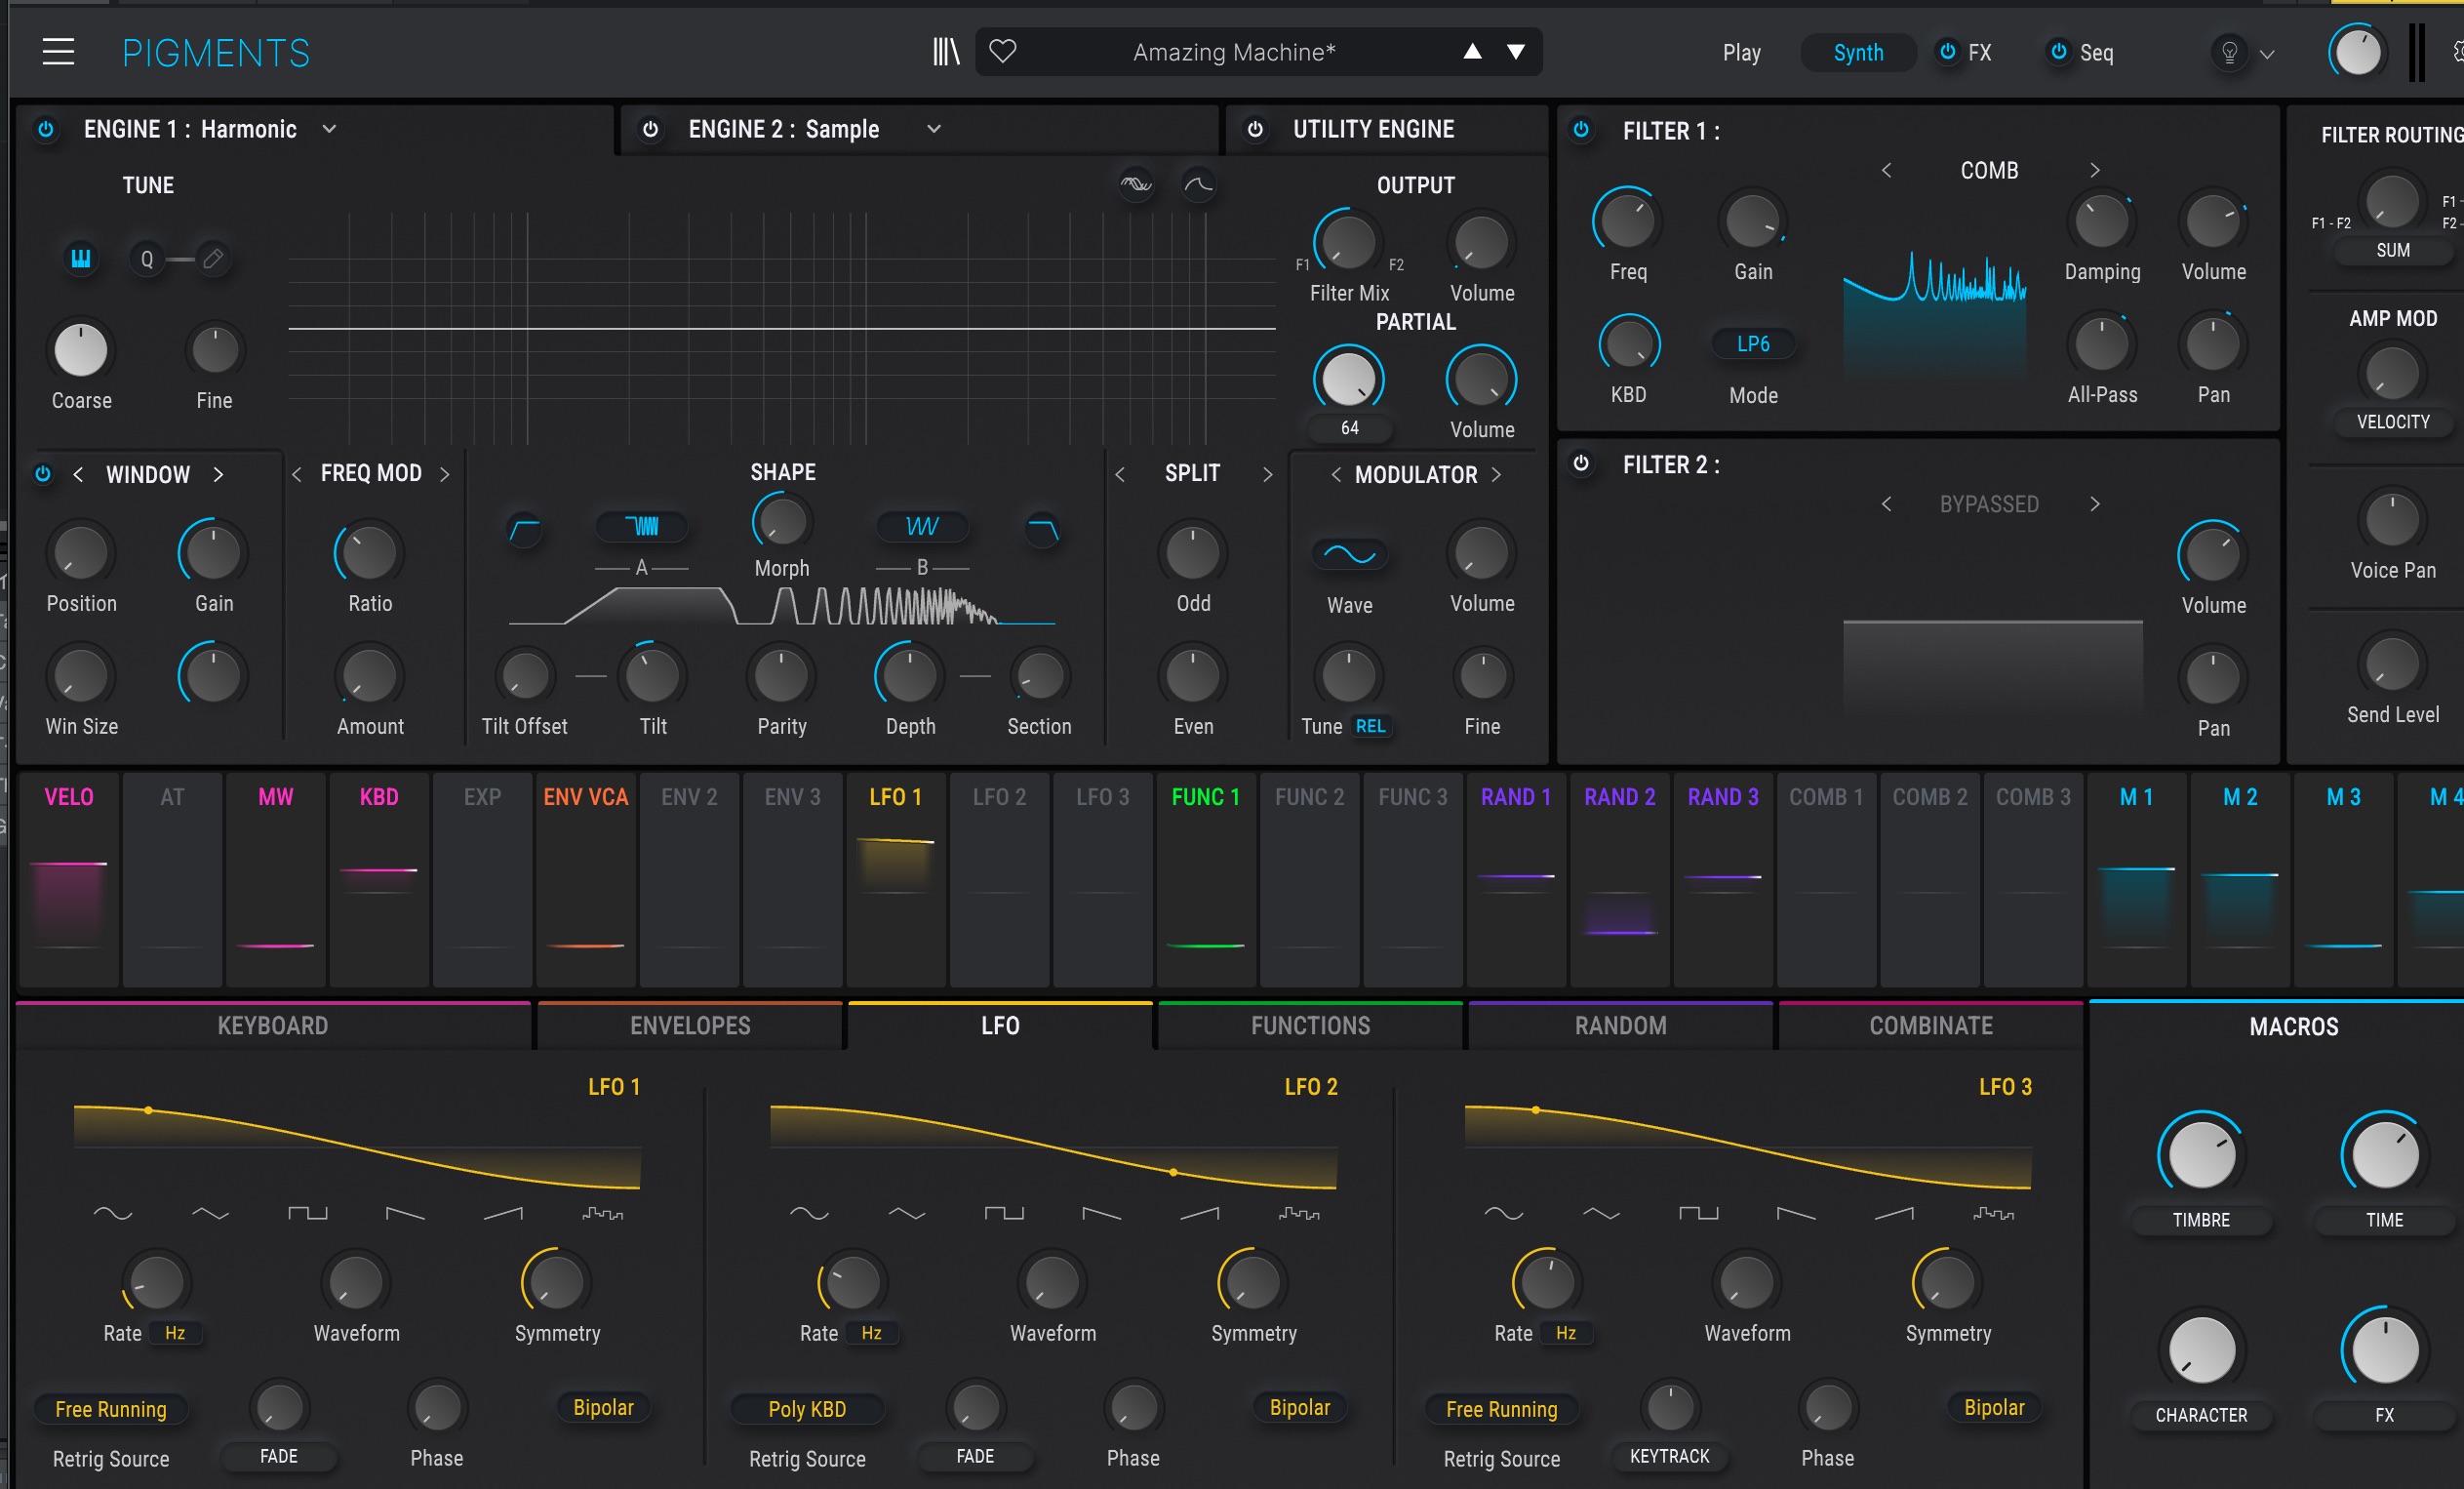The image size is (2464, 1489).
Task: Click the Coarse tune knob
Action: [x=80, y=350]
